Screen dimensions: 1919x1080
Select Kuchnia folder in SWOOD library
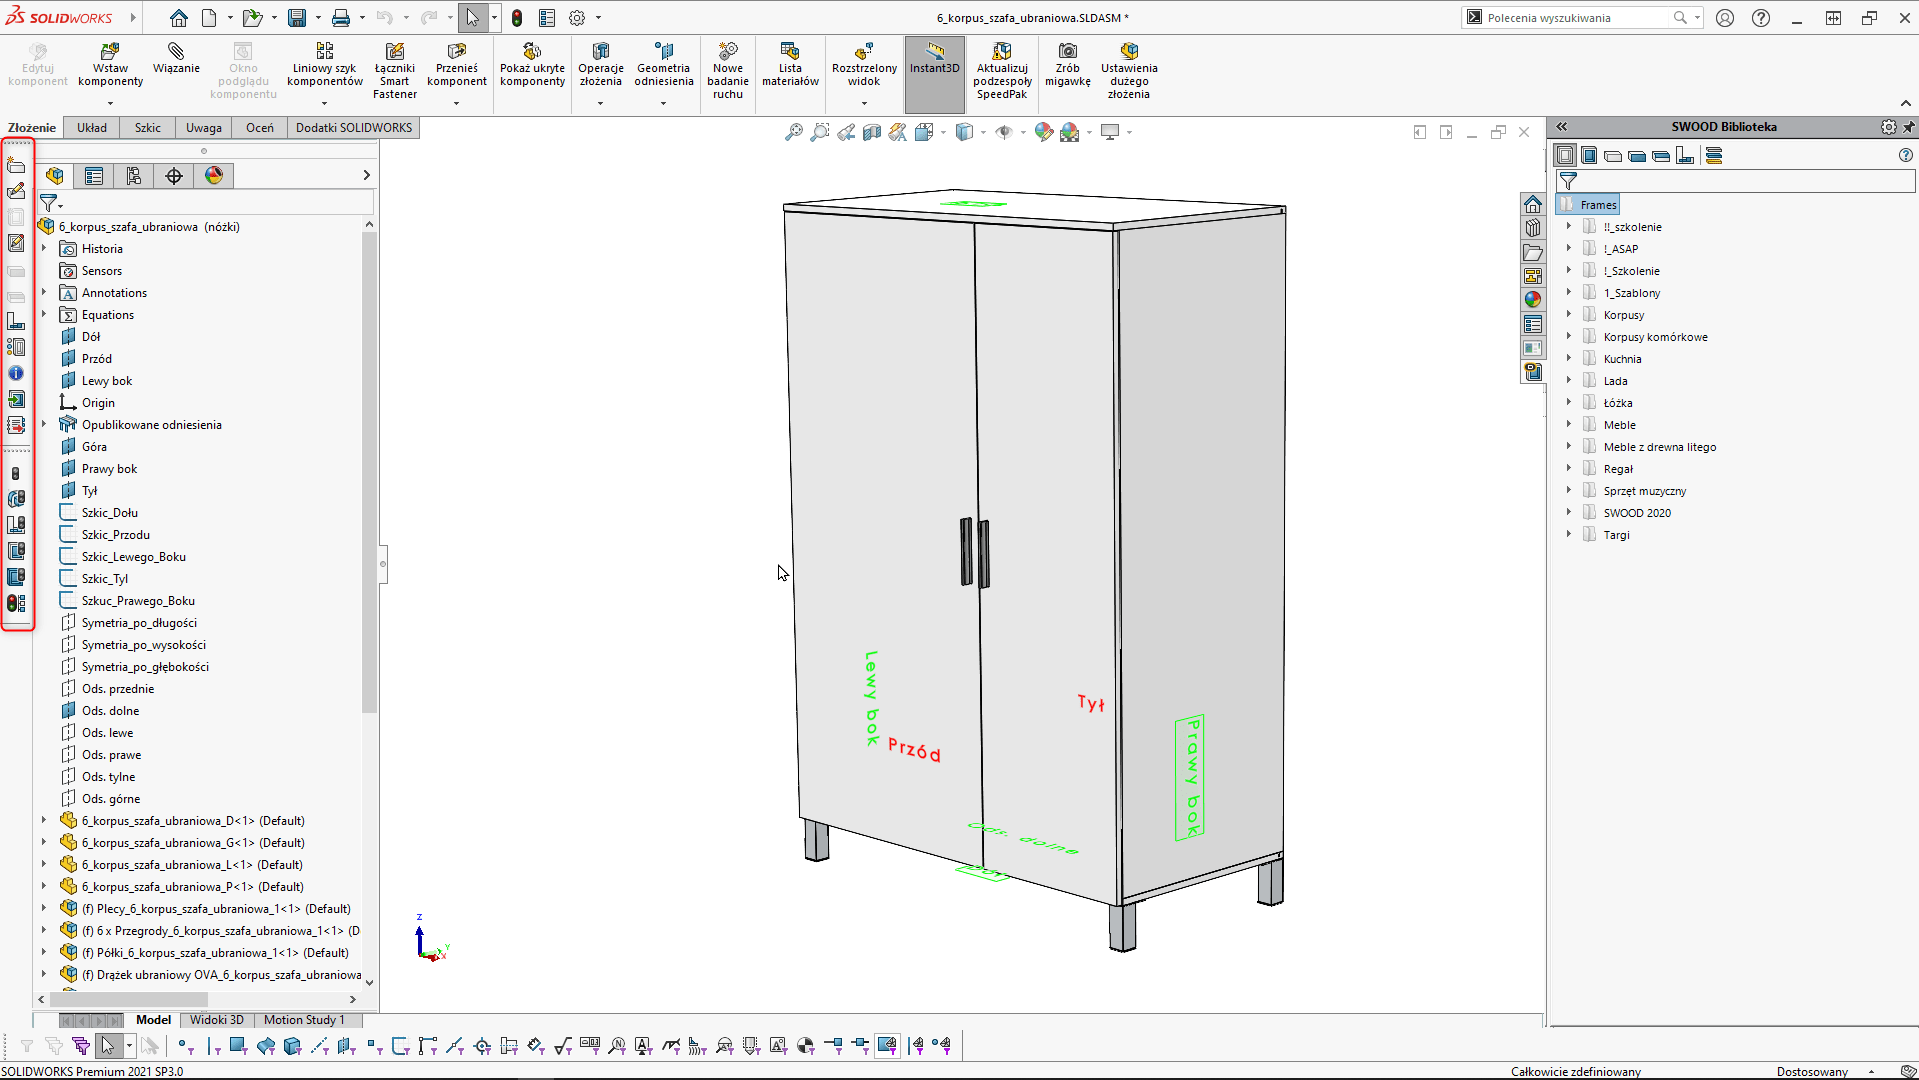[1622, 359]
